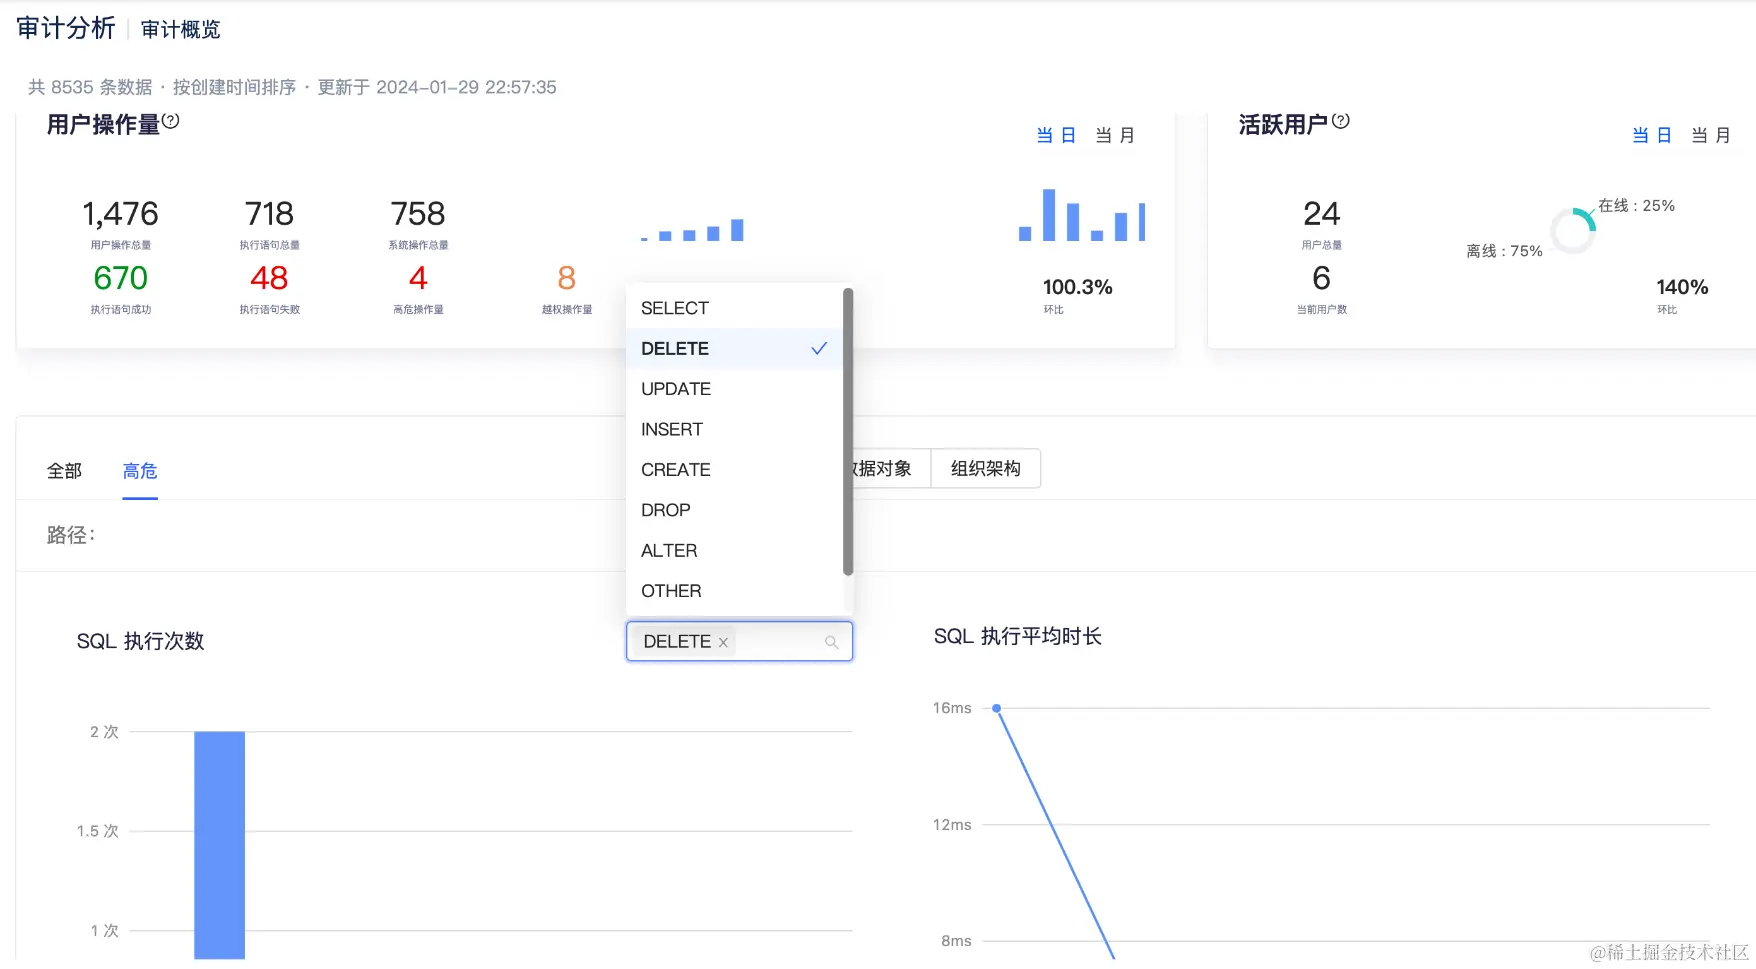Screen dimensions: 1756x969
Task: Click the online/offline donut progress ring
Action: pyautogui.click(x=1573, y=231)
